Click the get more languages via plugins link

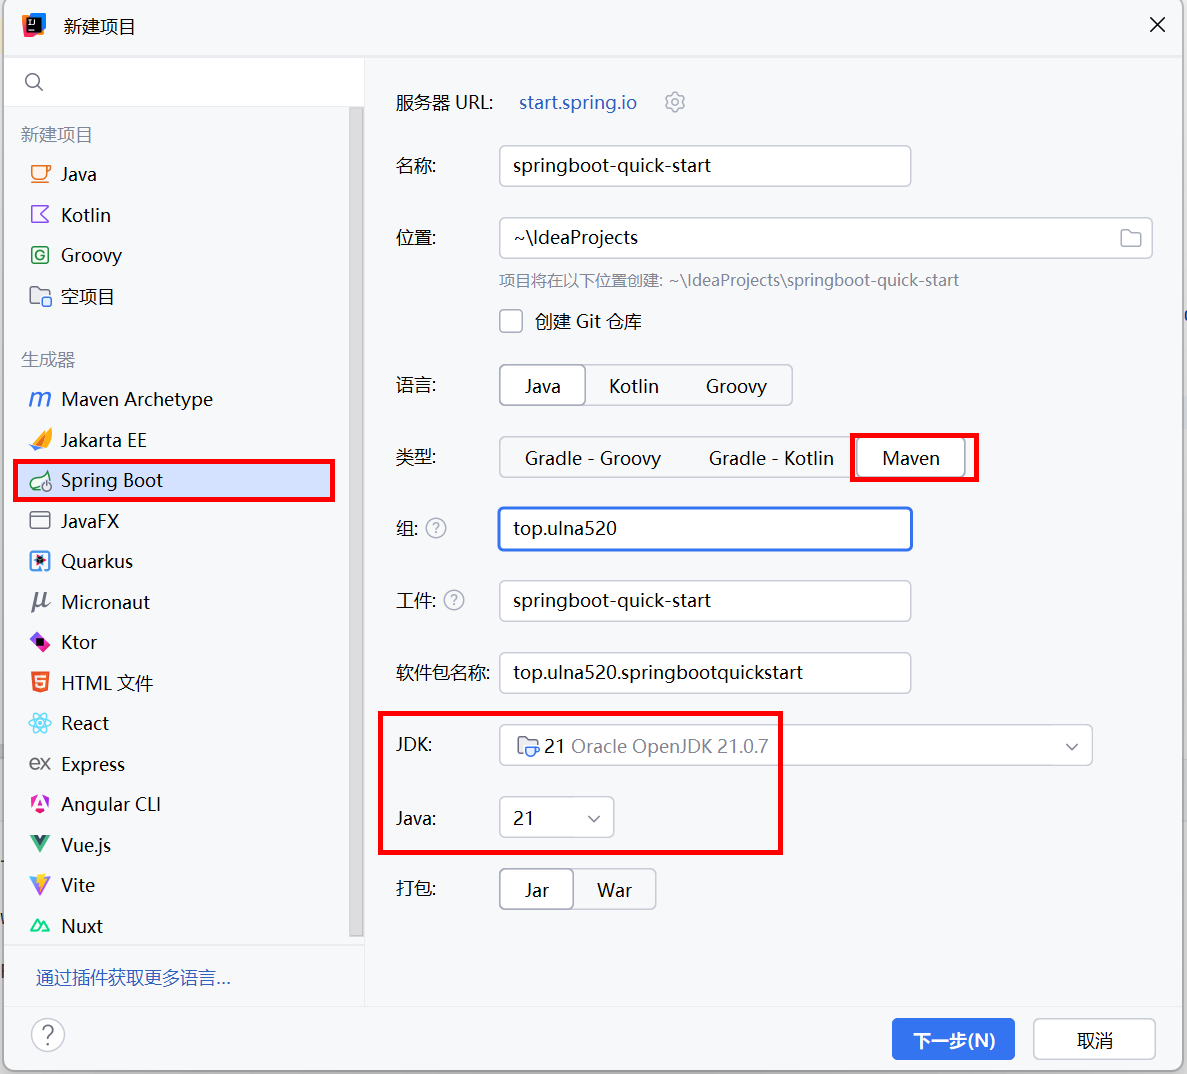click(133, 978)
